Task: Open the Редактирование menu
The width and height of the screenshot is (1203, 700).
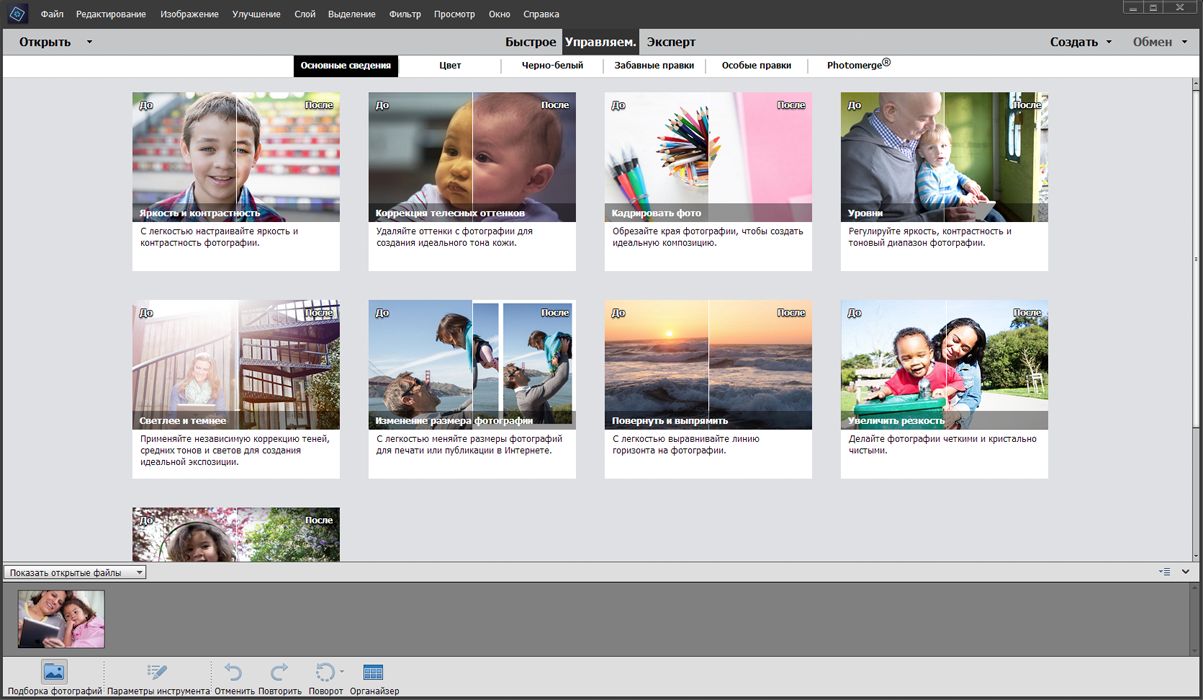Action: 110,14
